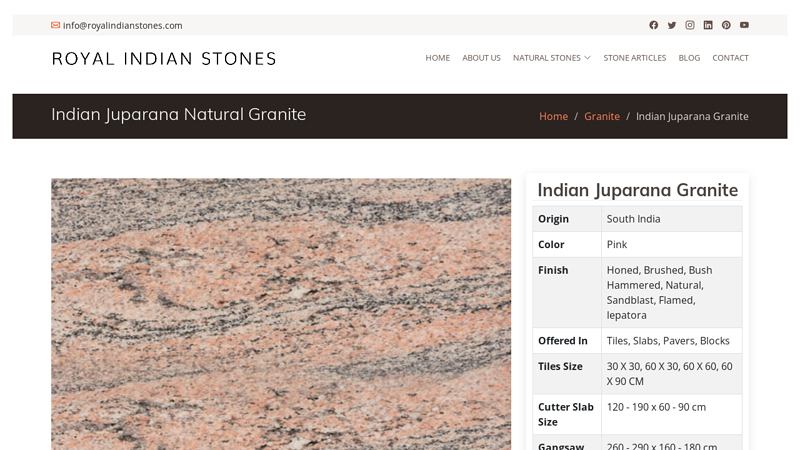This screenshot has height=450, width=800.
Task: Open the Facebook social icon
Action: 653,25
